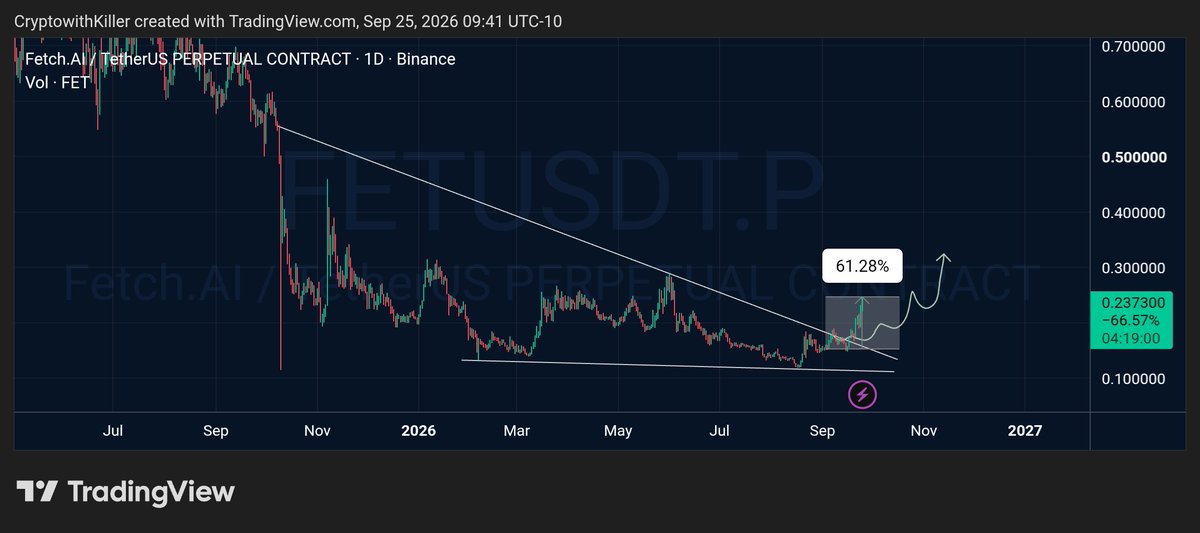The height and width of the screenshot is (533, 1200).
Task: Click the 2026 time axis label
Action: point(418,431)
